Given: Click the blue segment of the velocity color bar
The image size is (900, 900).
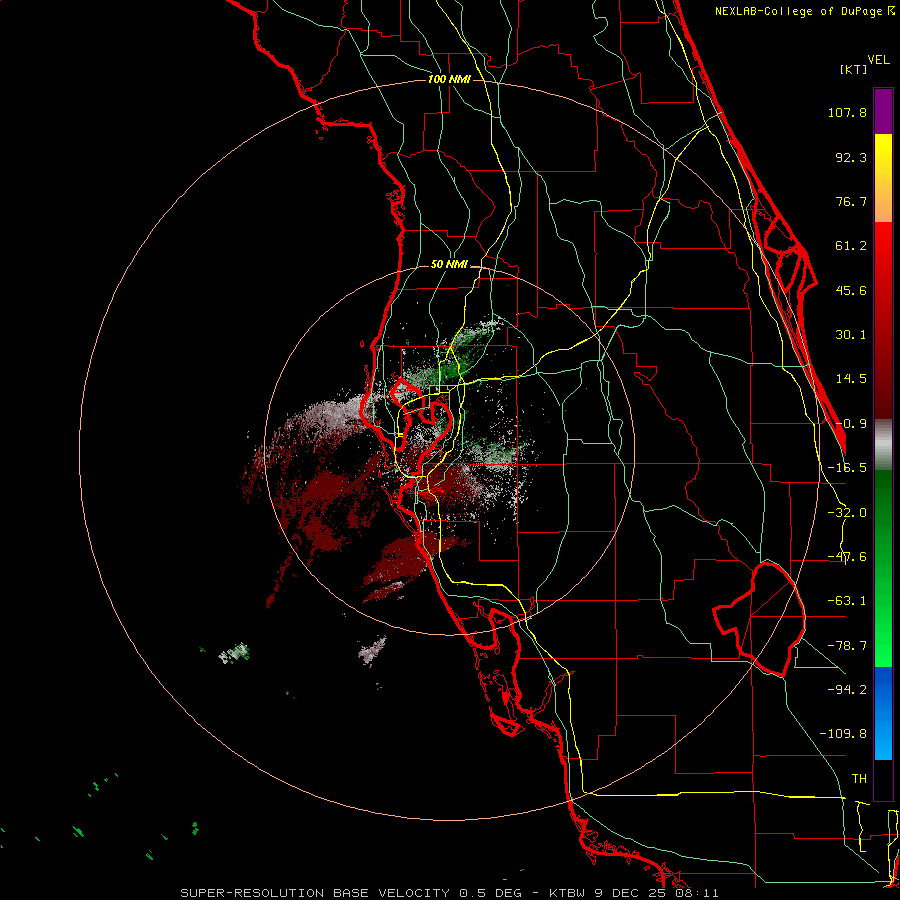Looking at the screenshot, I should click(883, 713).
